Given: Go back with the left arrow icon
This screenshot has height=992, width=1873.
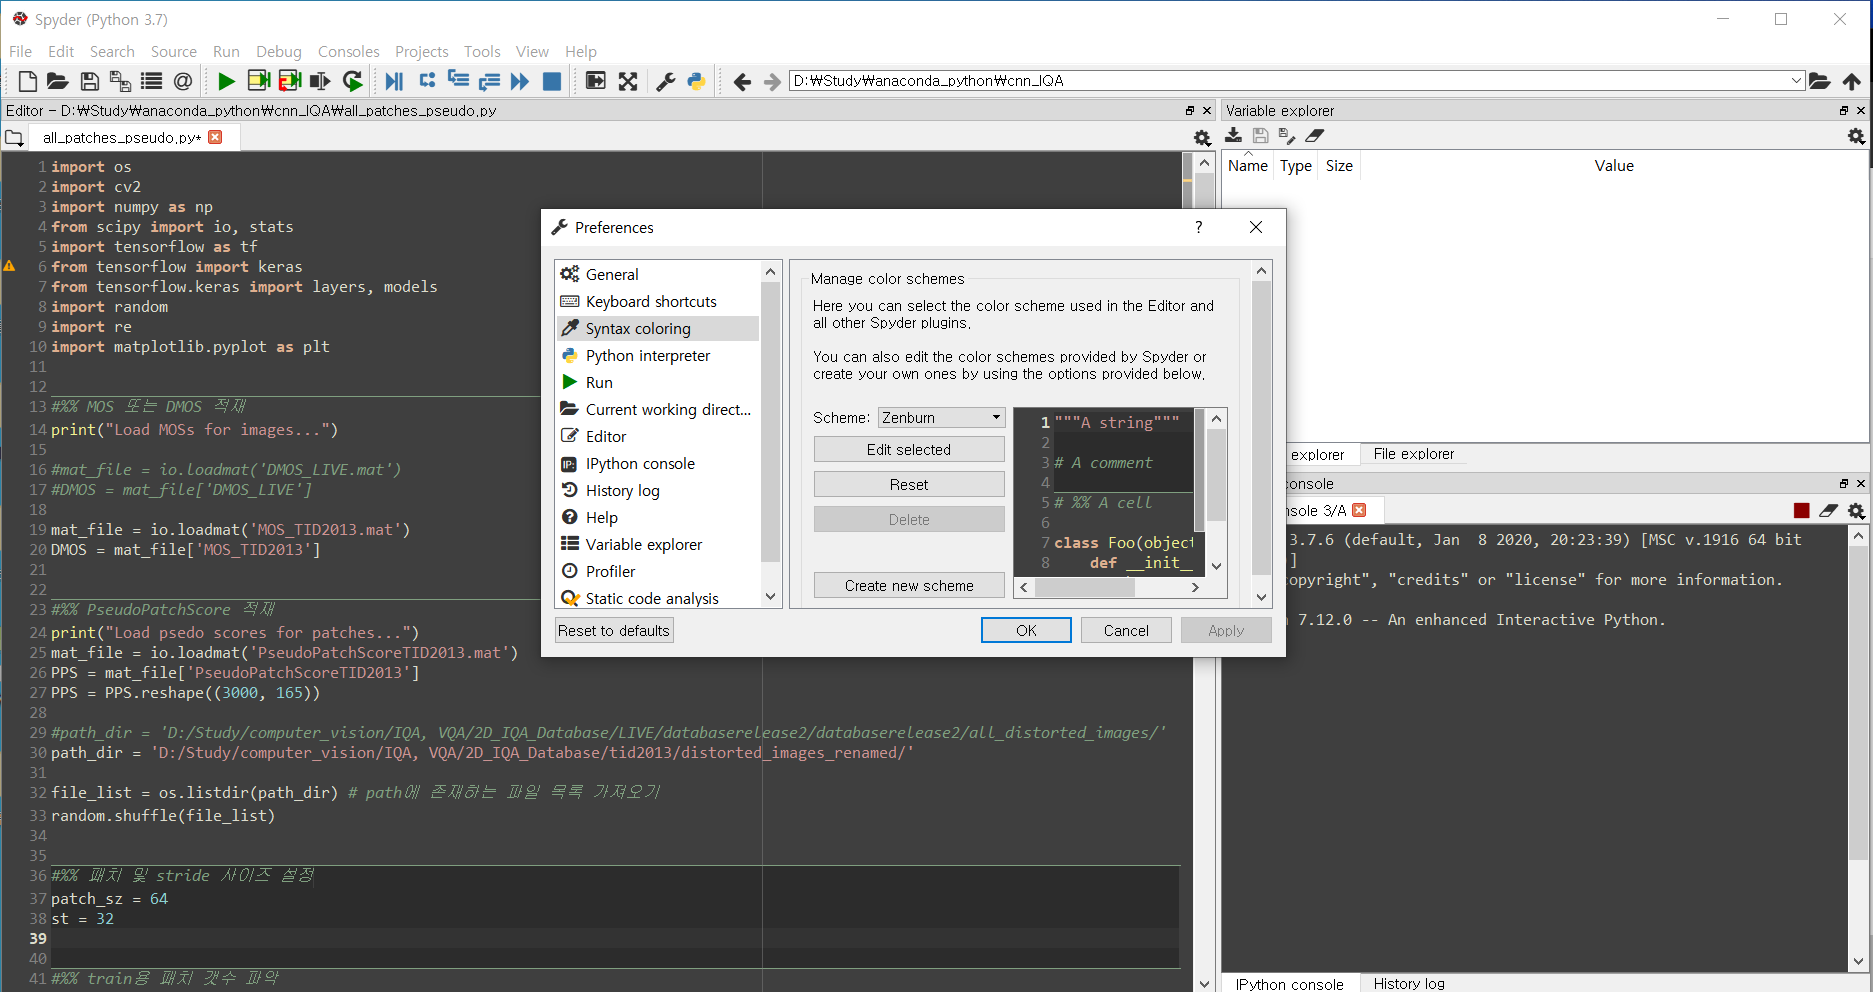Looking at the screenshot, I should pyautogui.click(x=741, y=81).
